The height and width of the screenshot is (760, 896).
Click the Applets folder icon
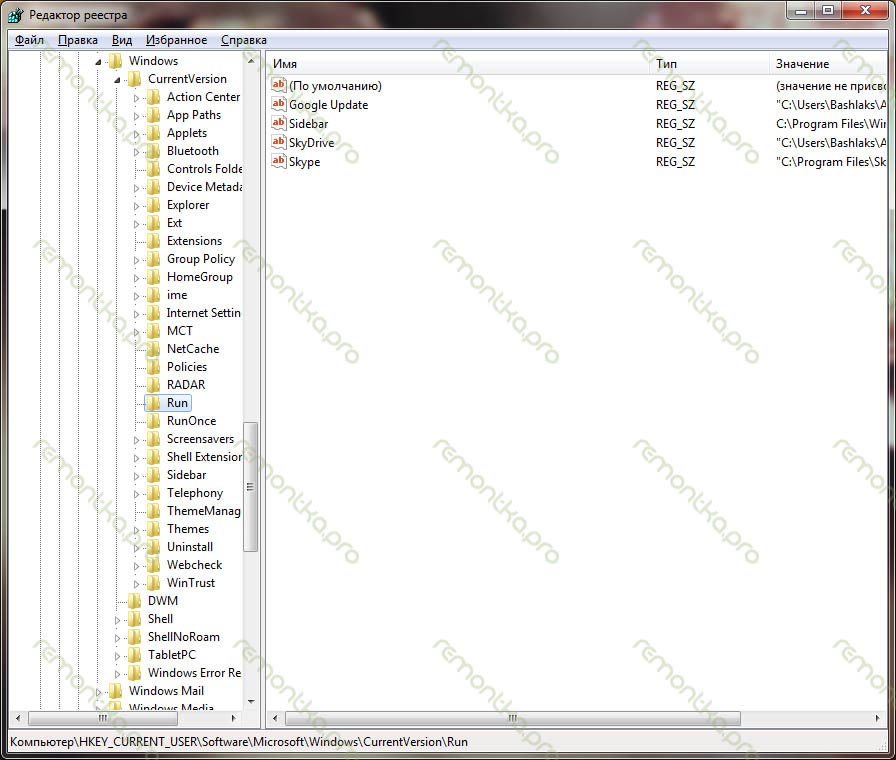154,133
